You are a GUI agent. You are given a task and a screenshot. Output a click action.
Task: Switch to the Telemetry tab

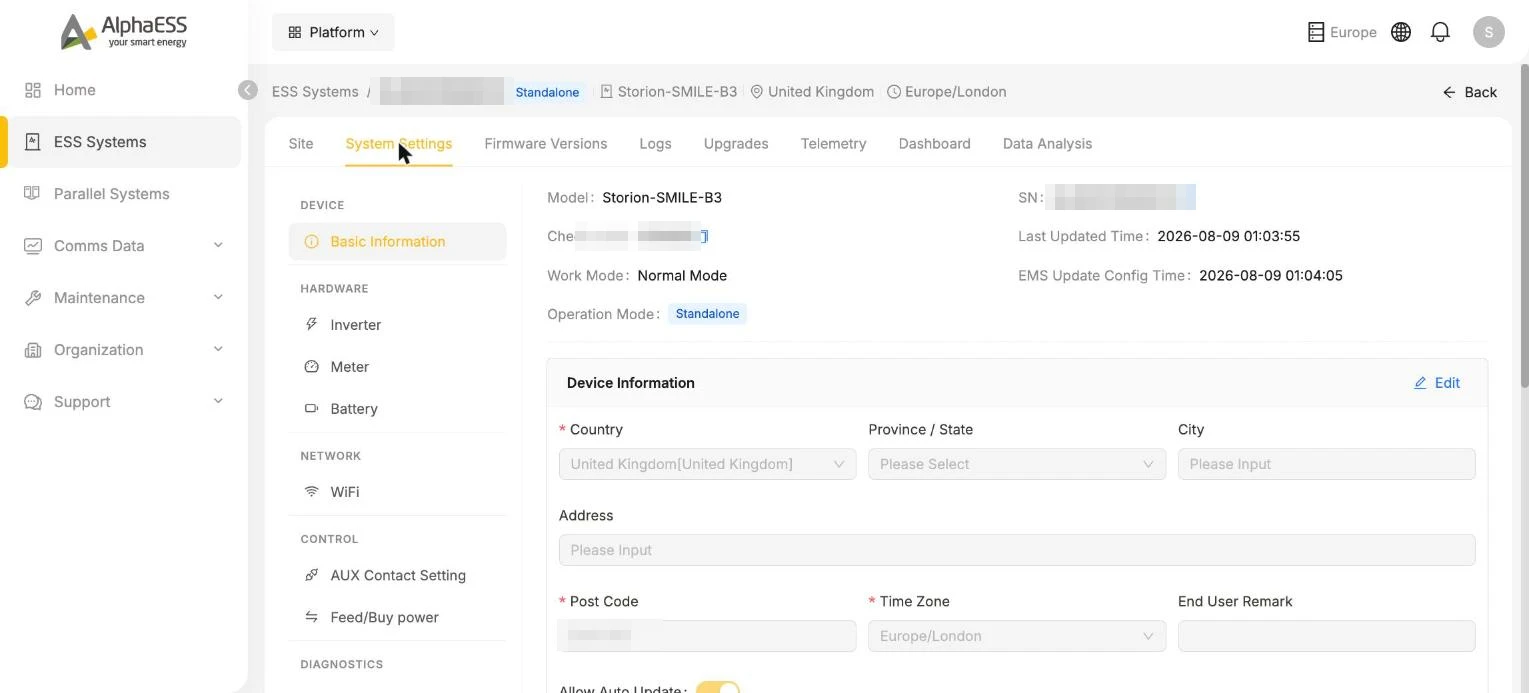833,144
